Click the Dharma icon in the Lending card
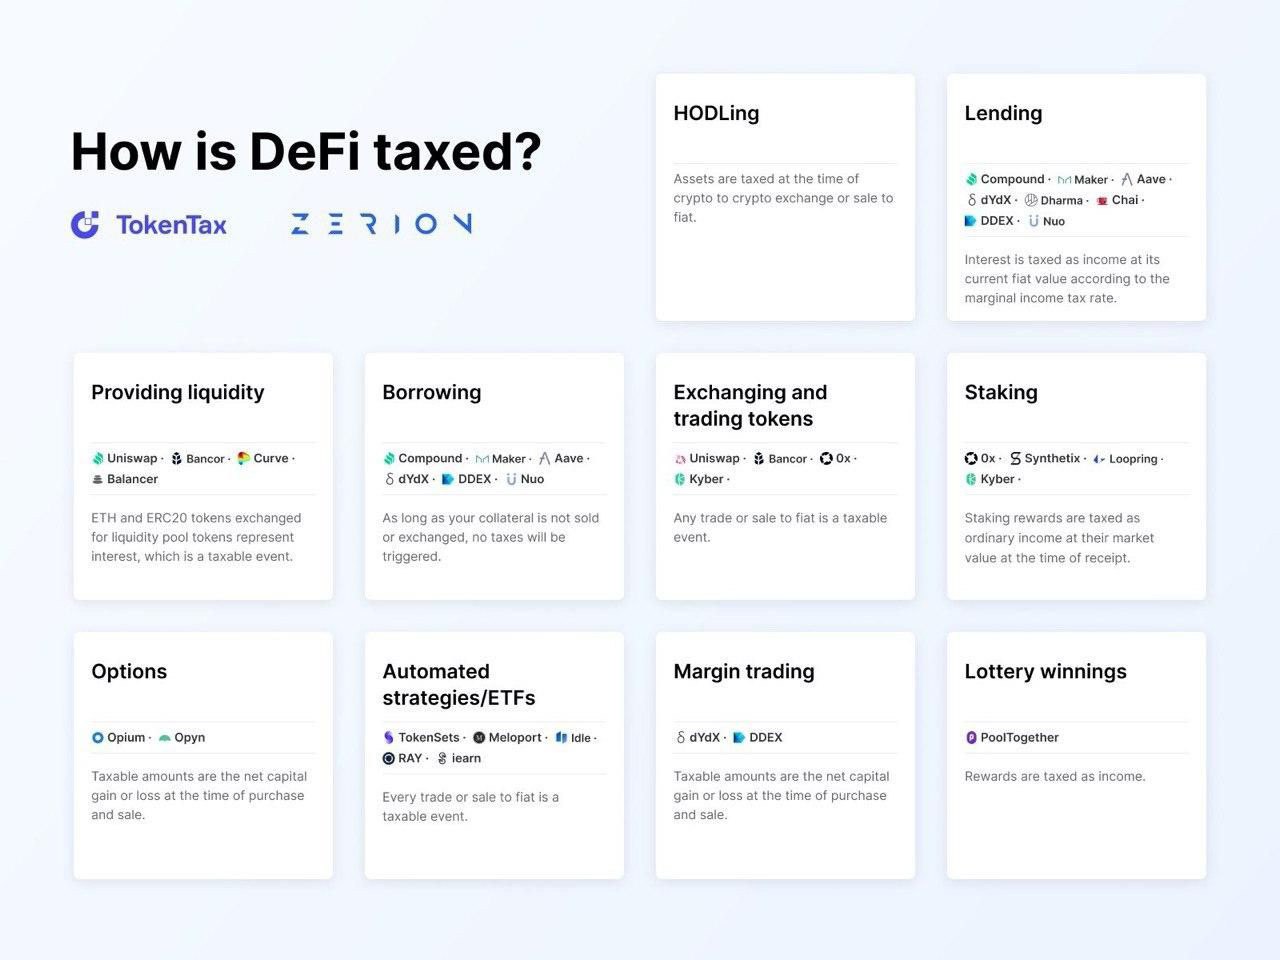The height and width of the screenshot is (960, 1280). [1031, 200]
